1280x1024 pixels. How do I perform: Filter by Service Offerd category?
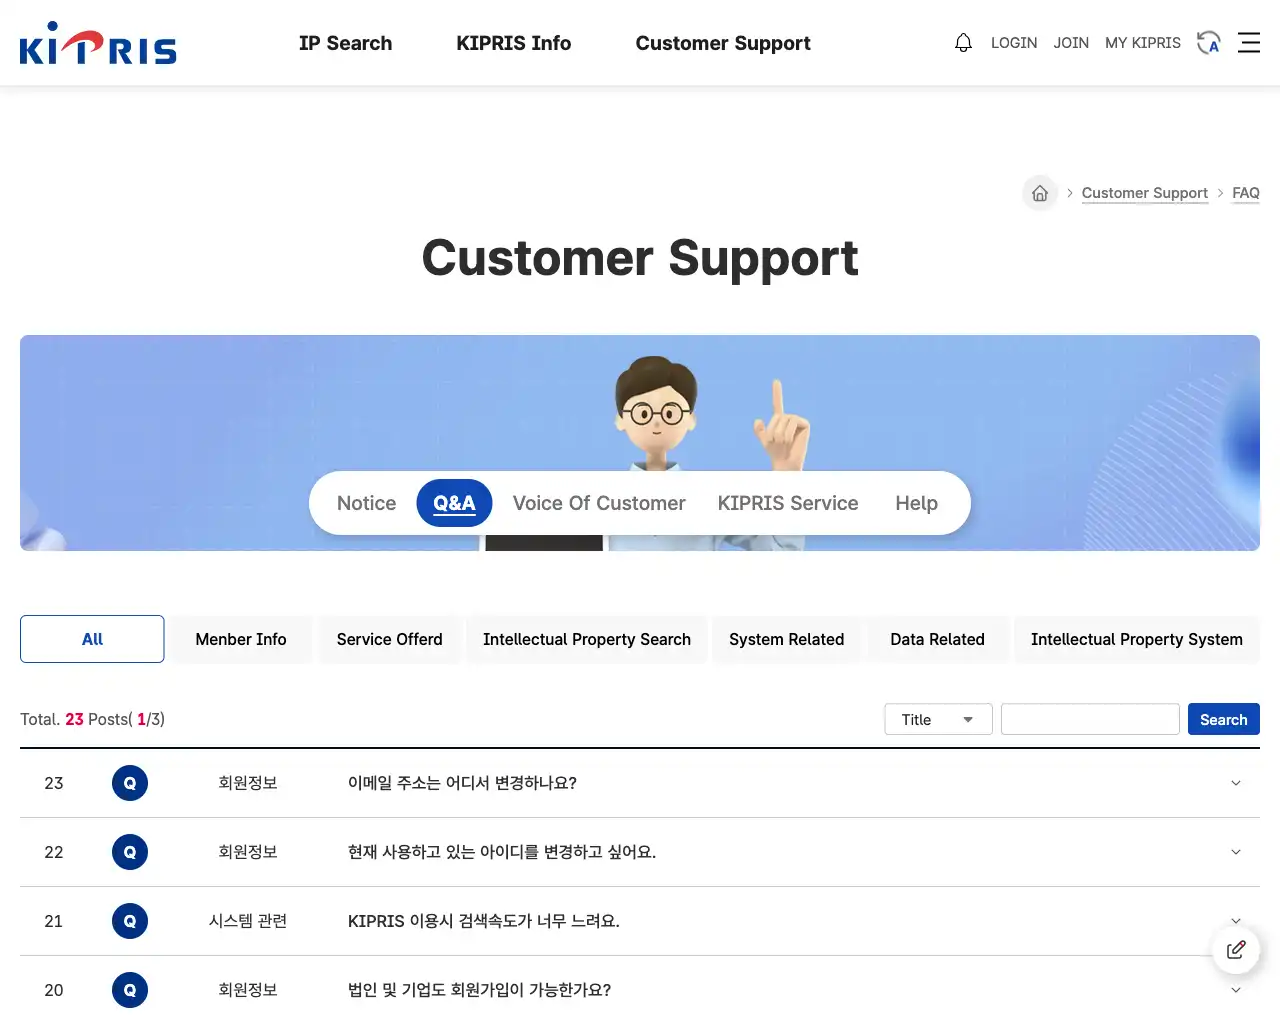coord(389,639)
